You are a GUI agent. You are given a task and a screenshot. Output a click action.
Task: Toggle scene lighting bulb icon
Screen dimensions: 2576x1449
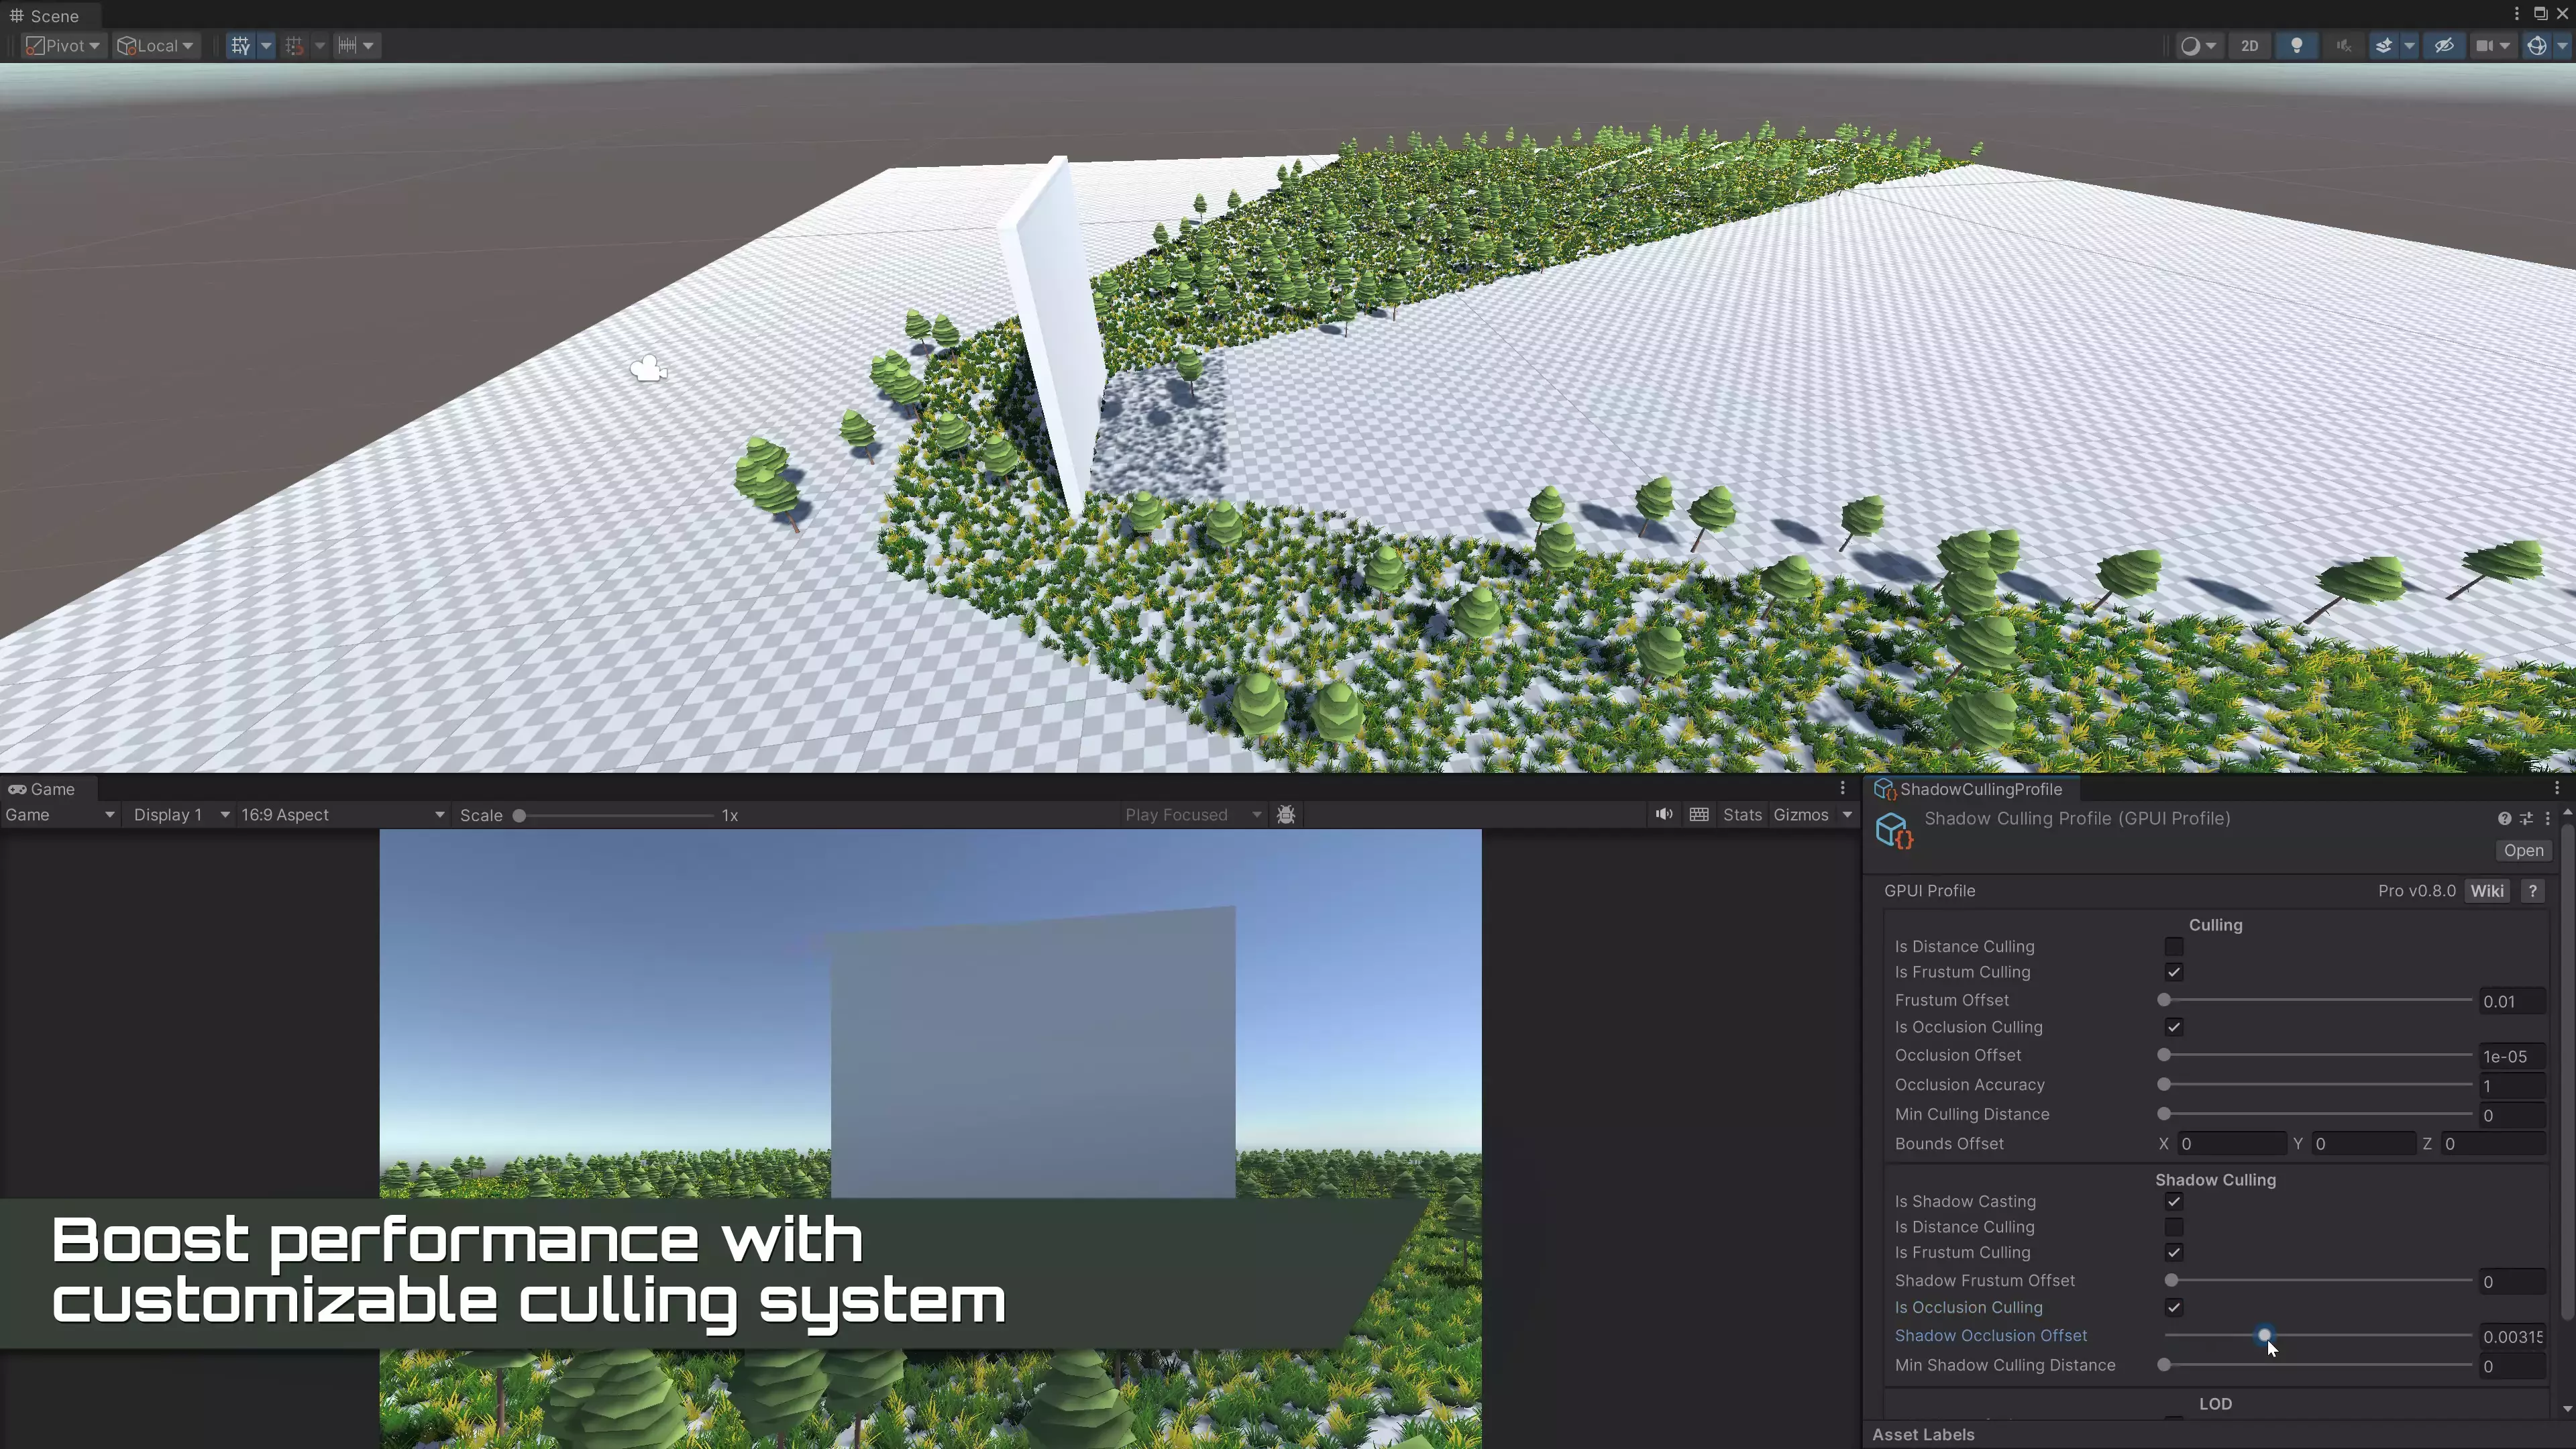2296,45
